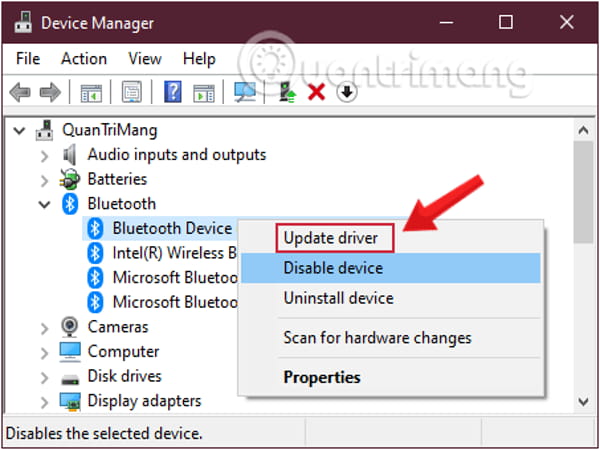Viewport: 600px width, 450px height.
Task: Click the Disk drives icon
Action: tap(70, 379)
